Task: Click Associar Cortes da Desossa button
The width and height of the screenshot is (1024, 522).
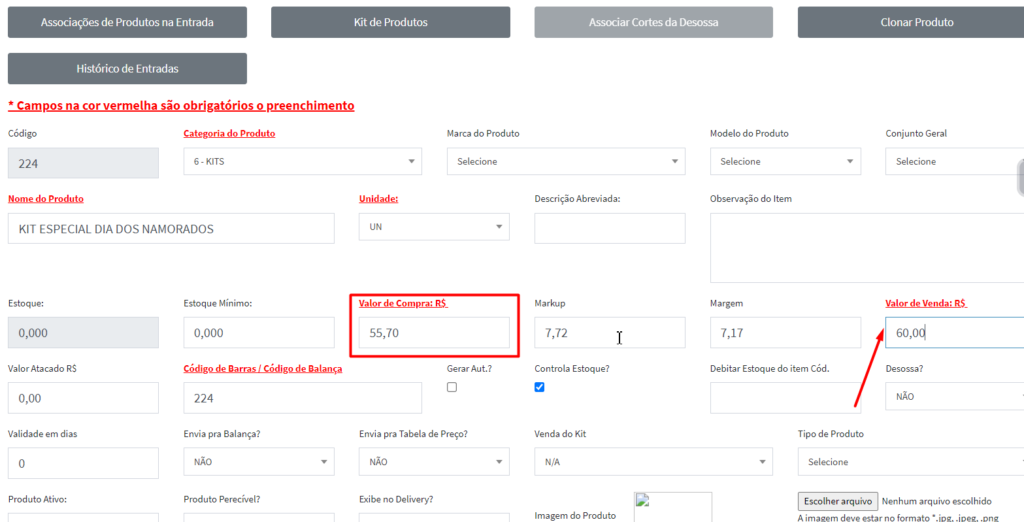Action: [x=653, y=22]
